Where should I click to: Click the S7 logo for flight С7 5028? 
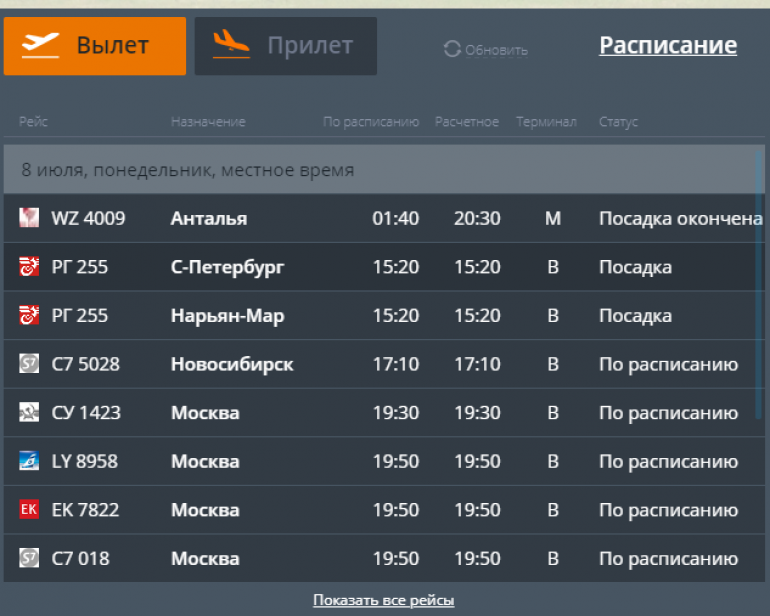tap(29, 364)
